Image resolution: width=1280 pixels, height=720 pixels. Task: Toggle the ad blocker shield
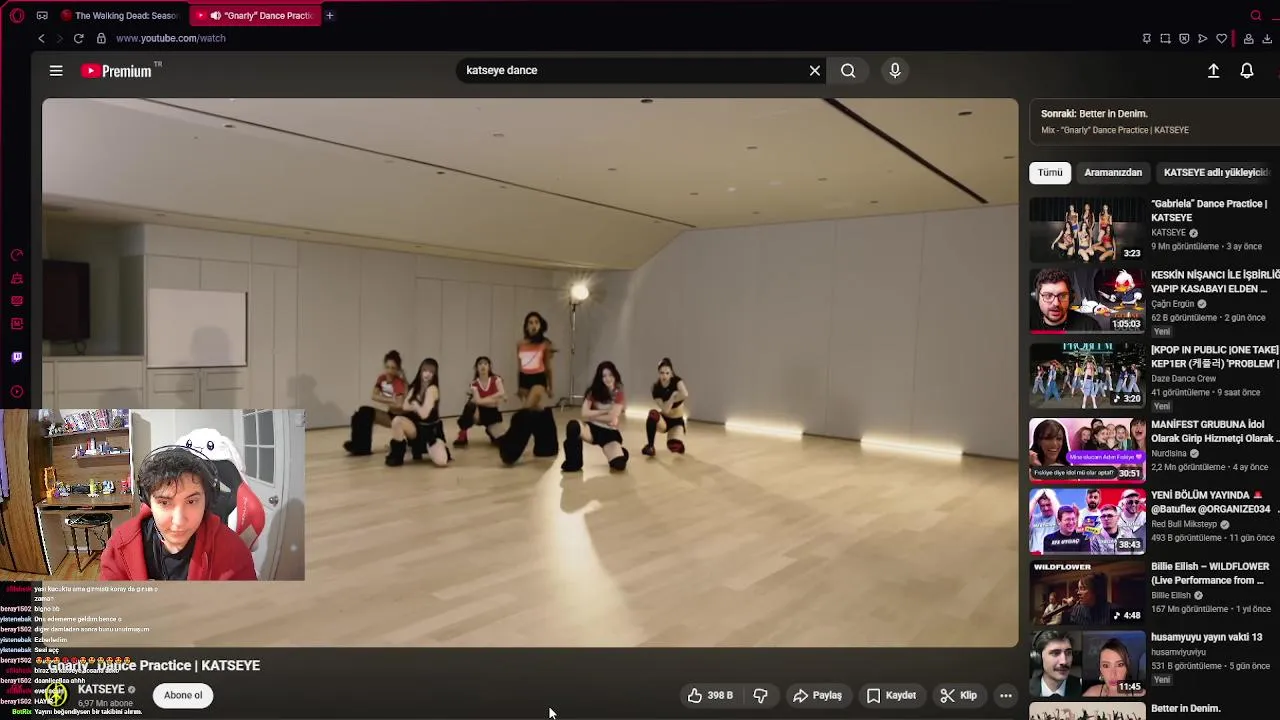point(1184,38)
